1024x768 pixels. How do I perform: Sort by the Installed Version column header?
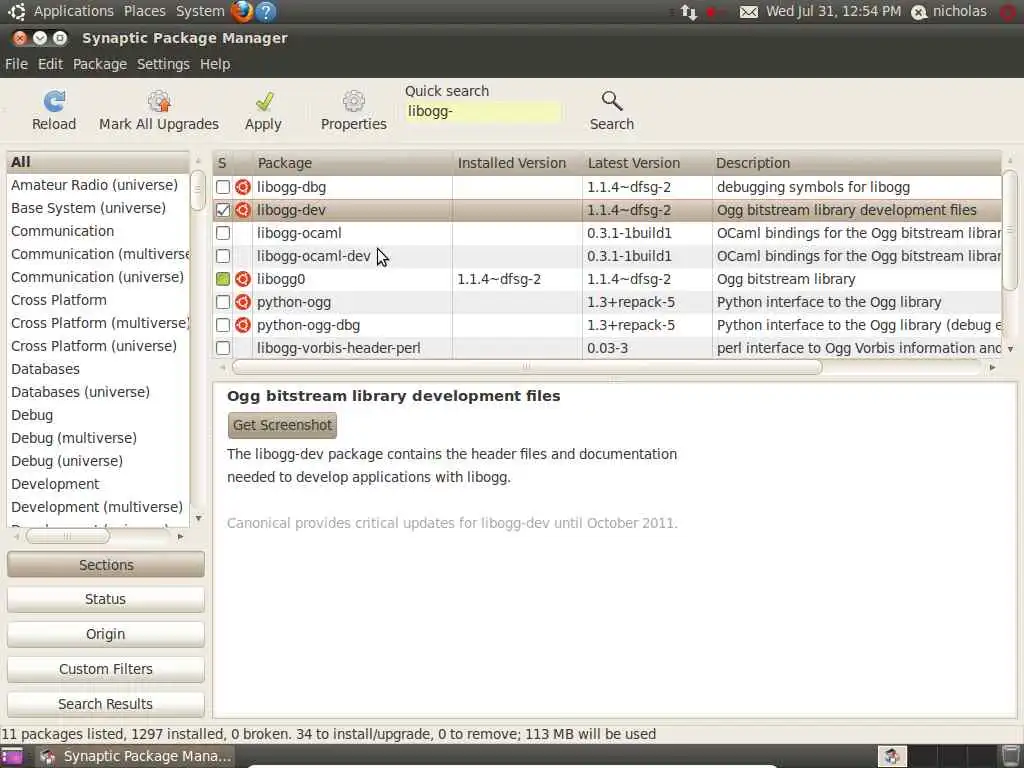click(517, 163)
